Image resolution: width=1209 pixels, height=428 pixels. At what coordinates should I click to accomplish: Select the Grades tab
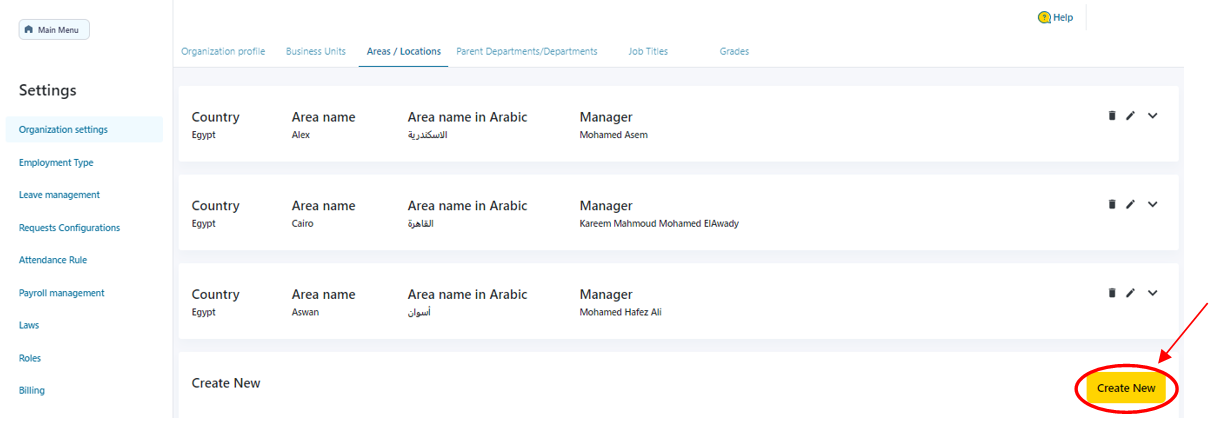tap(734, 51)
